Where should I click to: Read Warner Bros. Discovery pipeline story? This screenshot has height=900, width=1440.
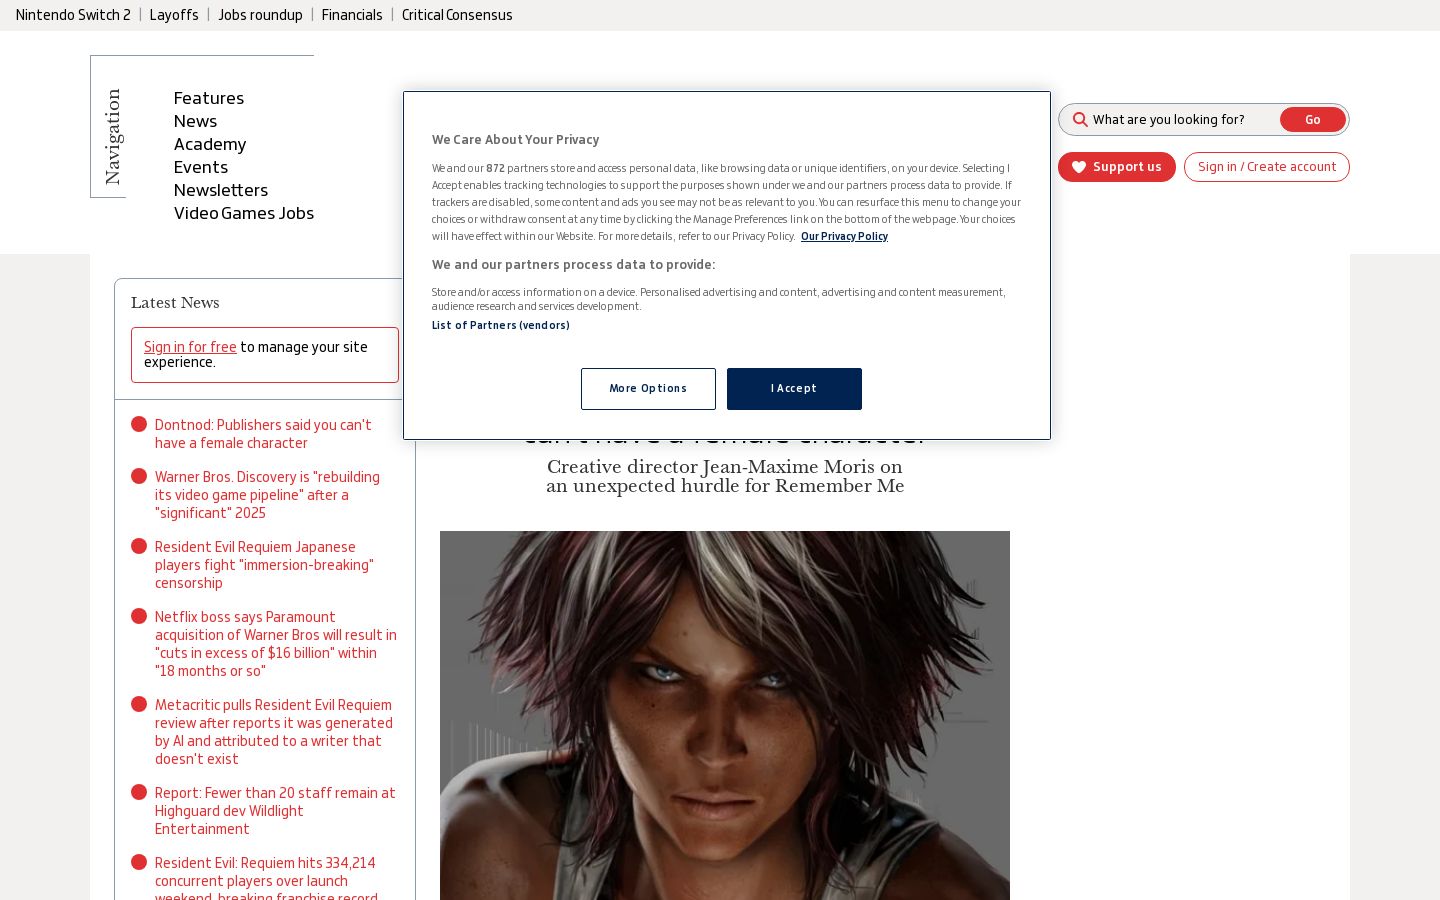pyautogui.click(x=267, y=495)
